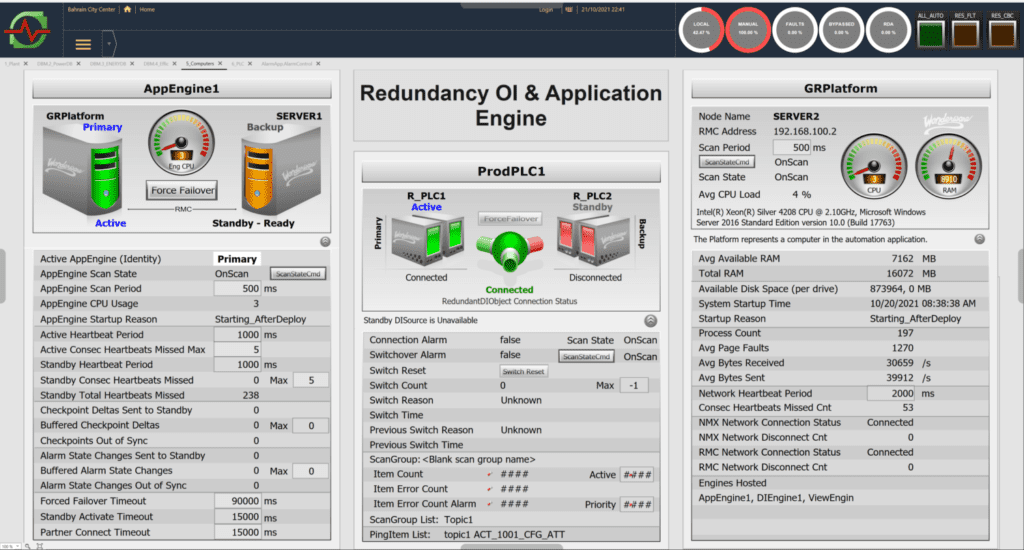The width and height of the screenshot is (1024, 550).
Task: Click the ScanGroup Priority #### field
Action: (x=637, y=504)
